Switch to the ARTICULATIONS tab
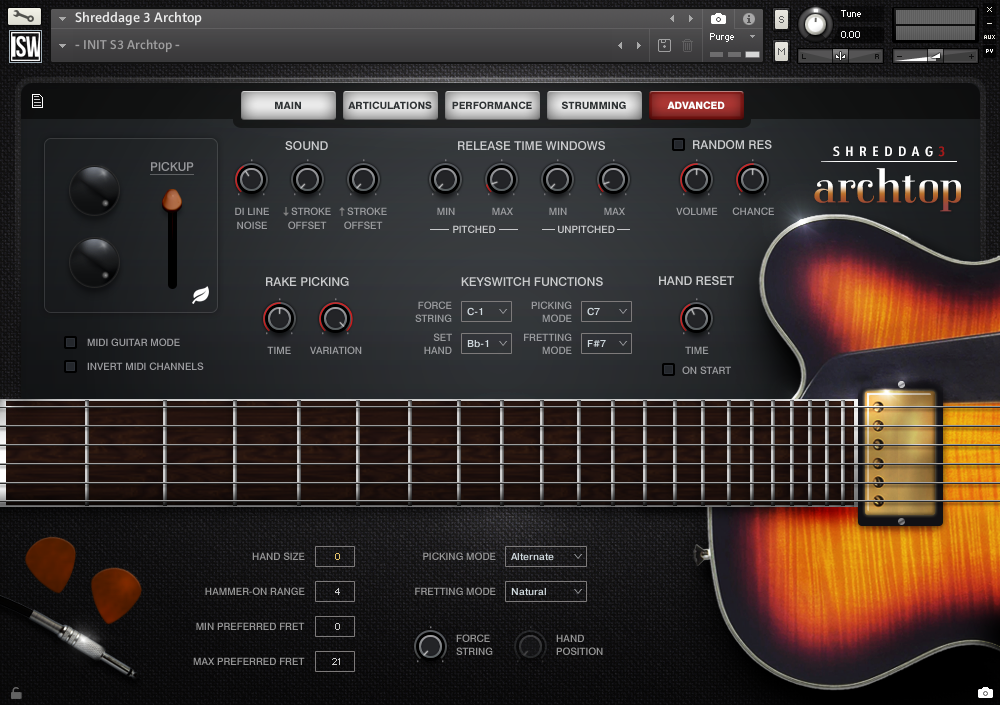This screenshot has width=1000, height=705. [x=390, y=104]
